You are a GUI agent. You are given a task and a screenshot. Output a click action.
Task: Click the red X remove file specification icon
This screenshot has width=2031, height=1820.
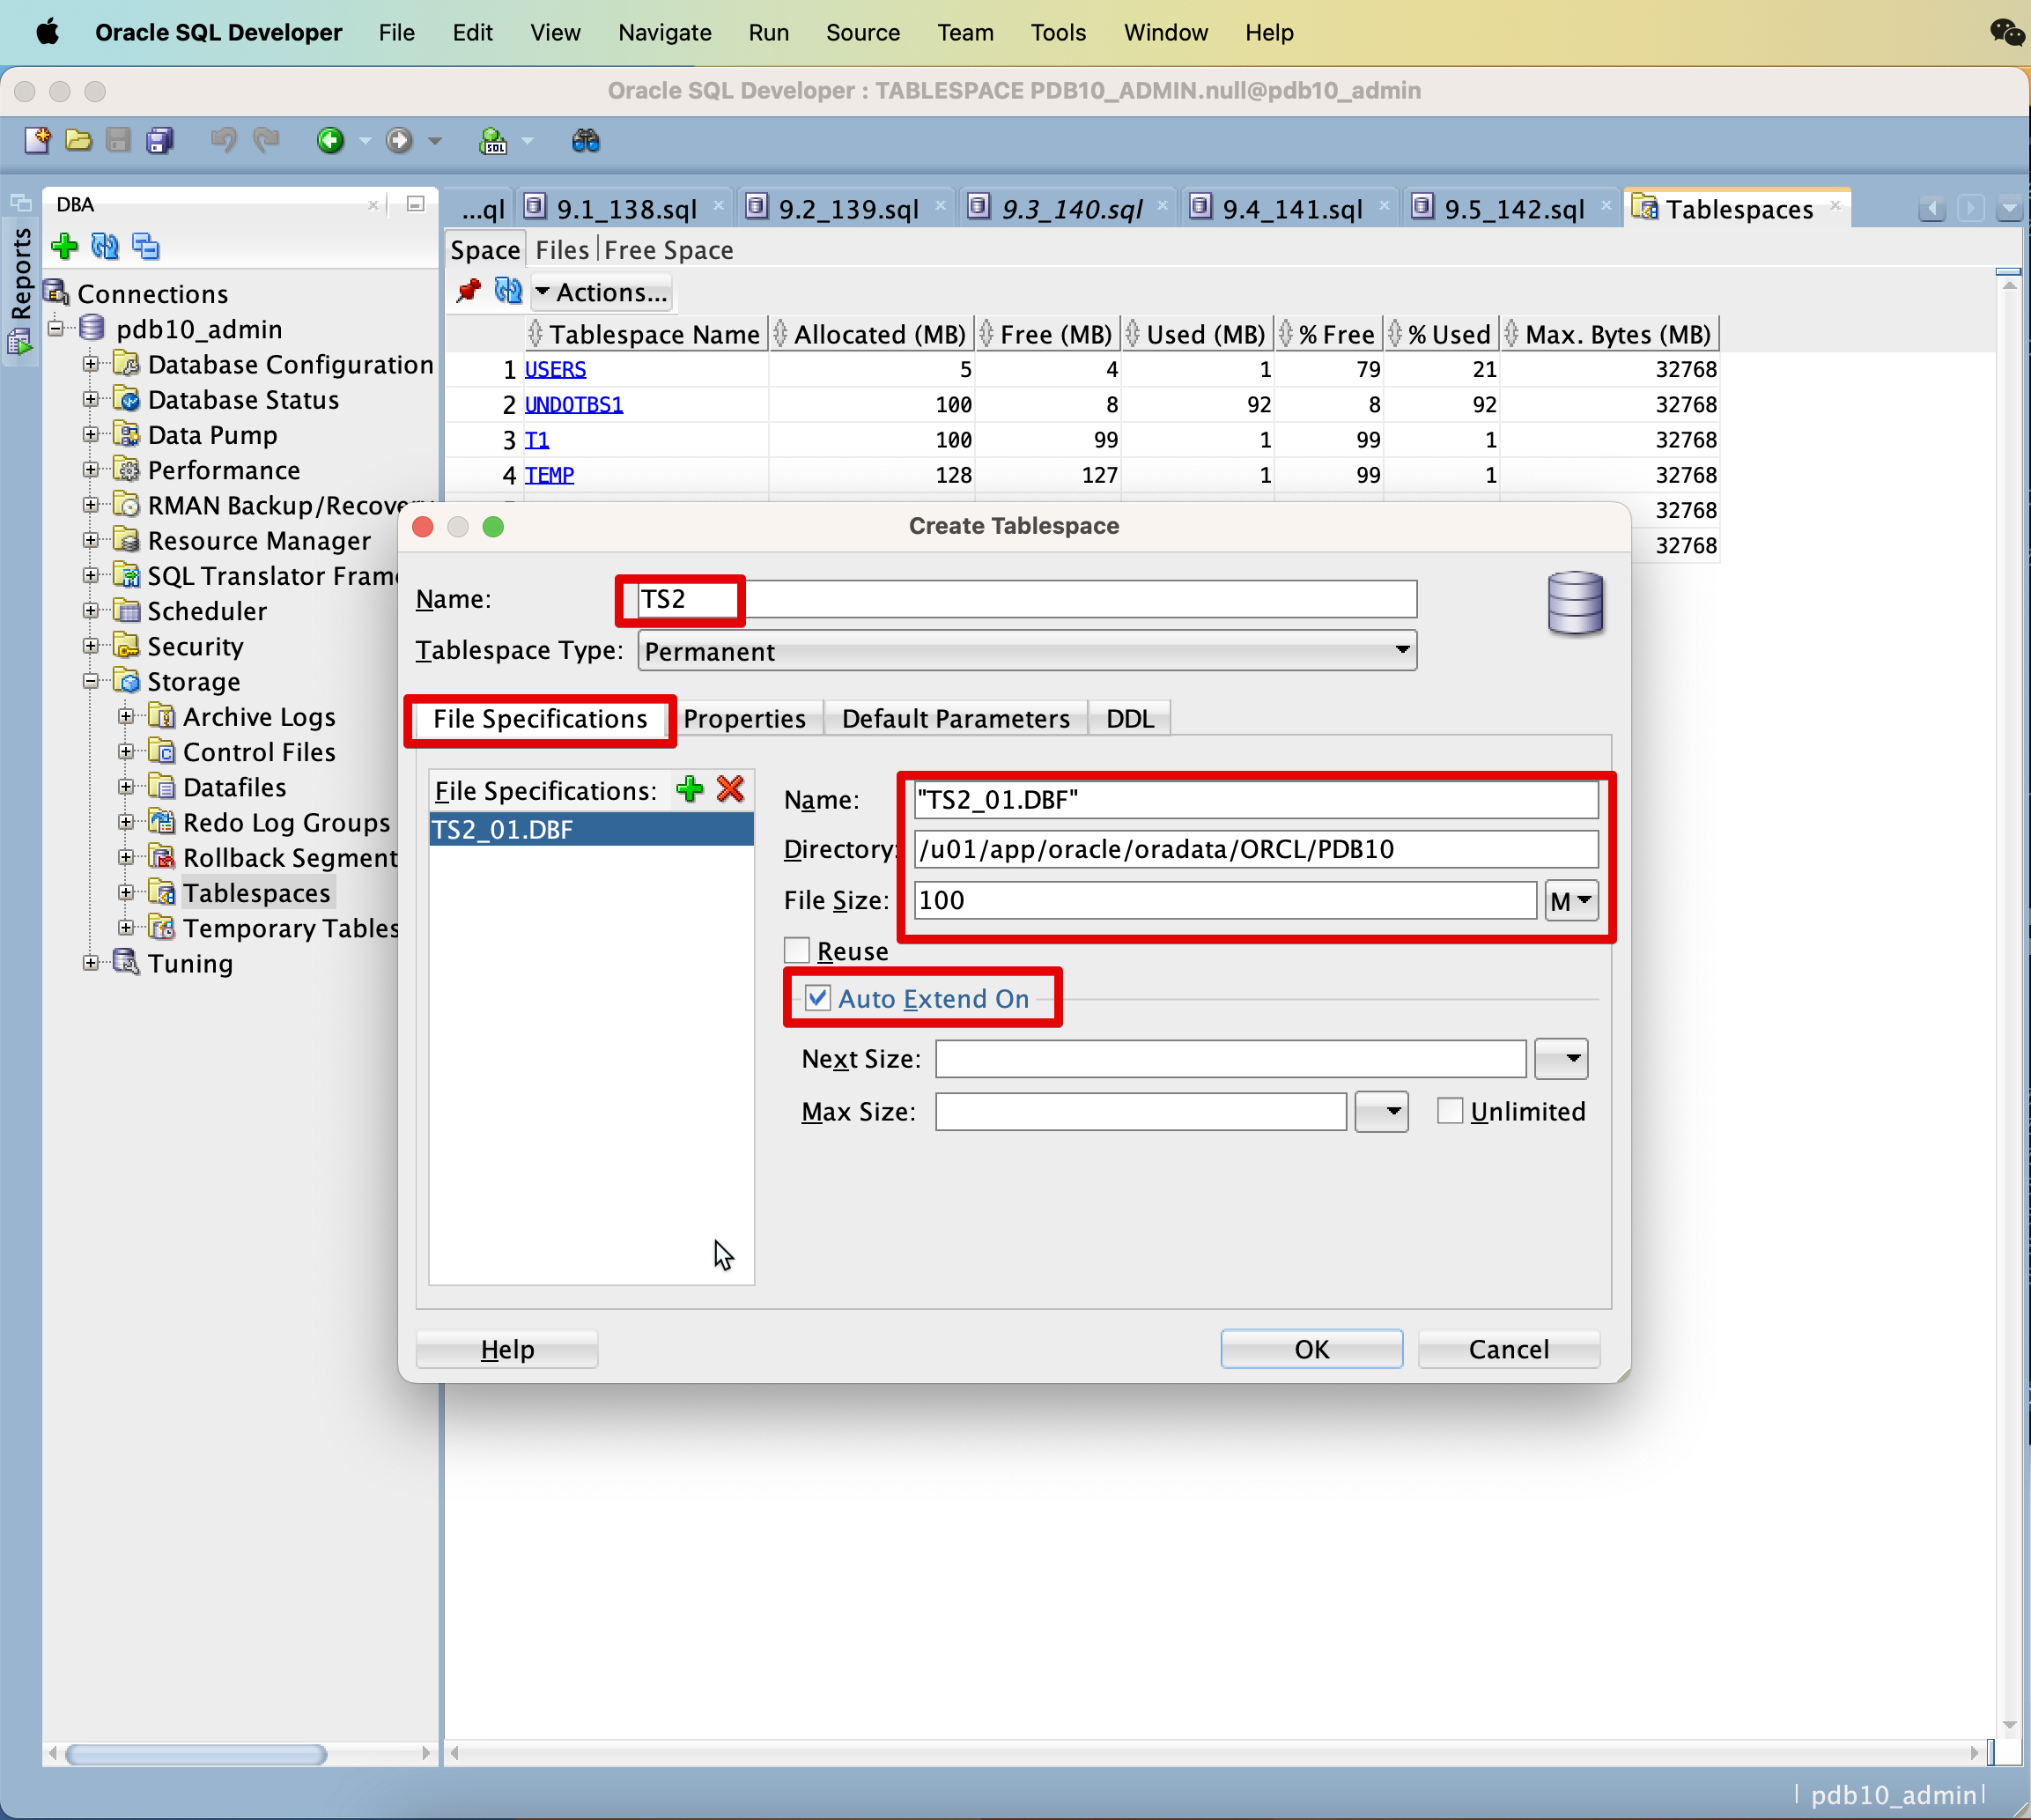tap(731, 789)
